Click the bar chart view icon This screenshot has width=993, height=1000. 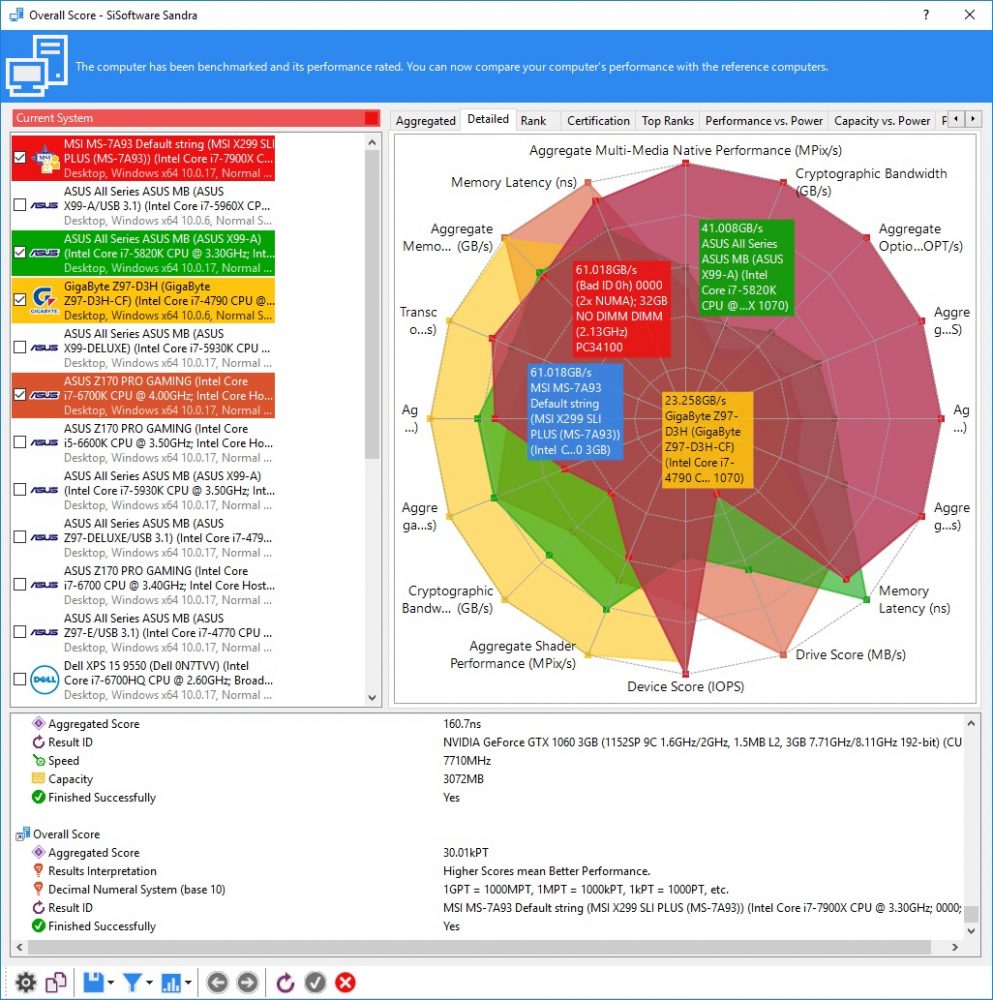click(171, 982)
